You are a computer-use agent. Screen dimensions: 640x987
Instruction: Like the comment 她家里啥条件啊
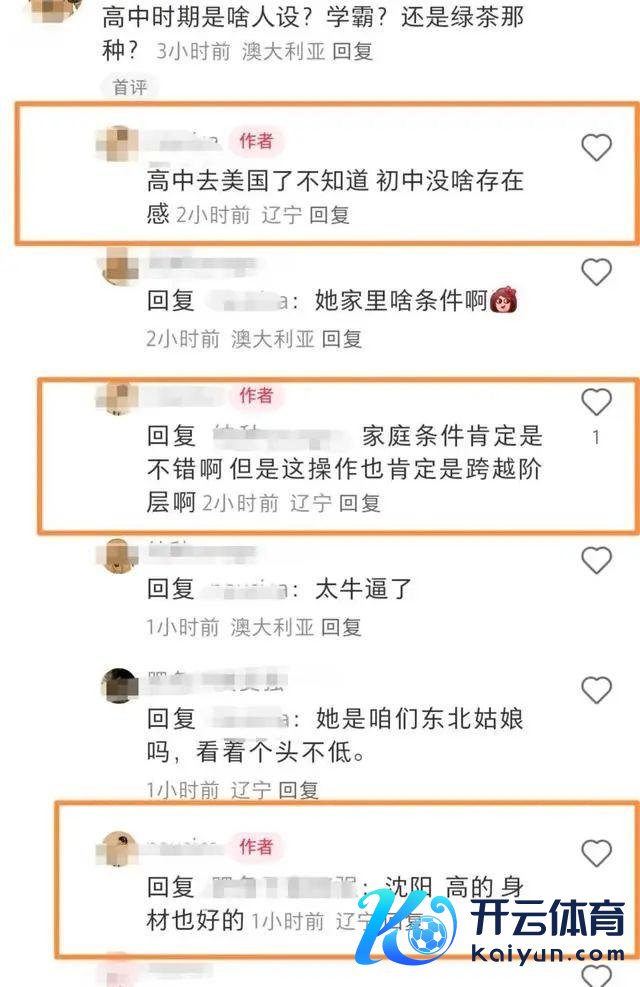point(596,272)
